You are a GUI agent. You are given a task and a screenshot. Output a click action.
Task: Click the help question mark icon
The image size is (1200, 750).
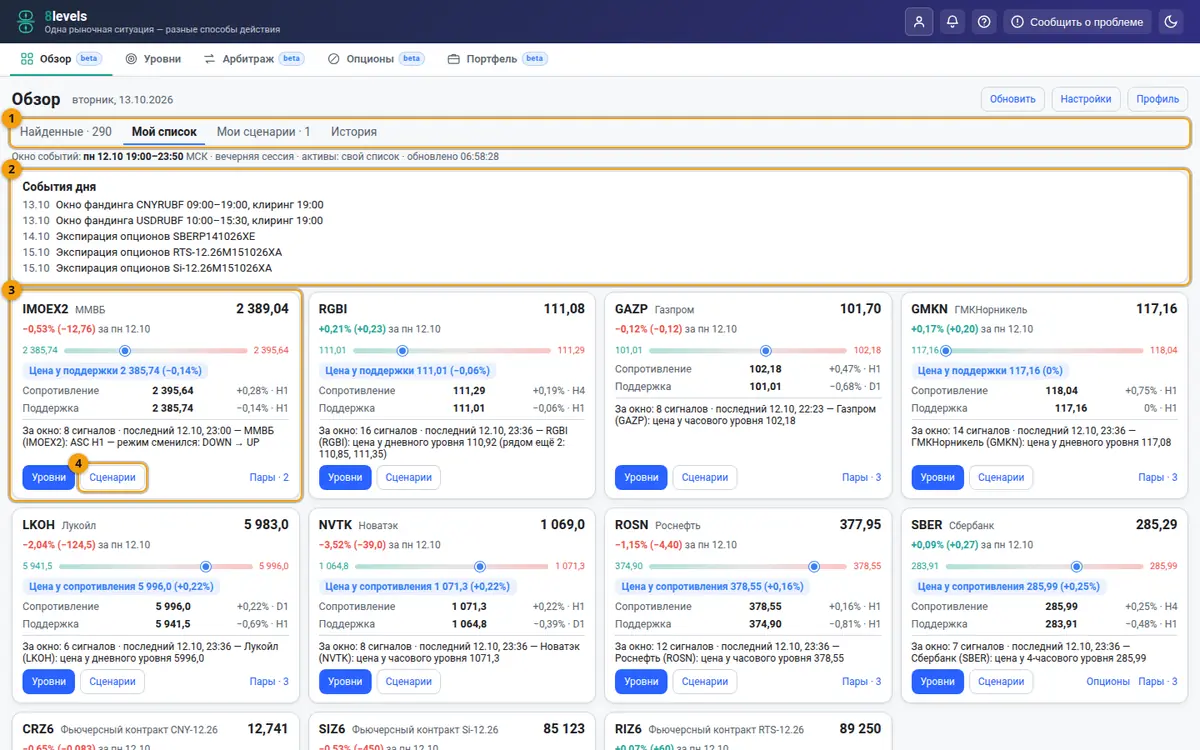point(985,22)
